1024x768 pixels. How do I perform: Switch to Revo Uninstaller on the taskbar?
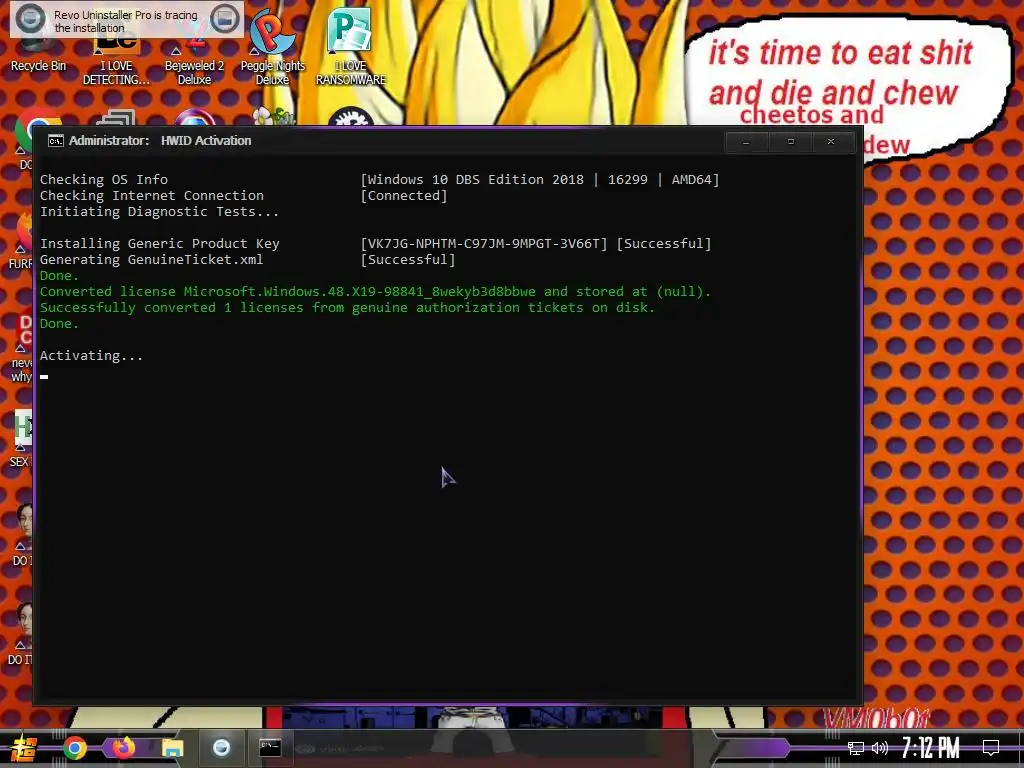(x=221, y=747)
